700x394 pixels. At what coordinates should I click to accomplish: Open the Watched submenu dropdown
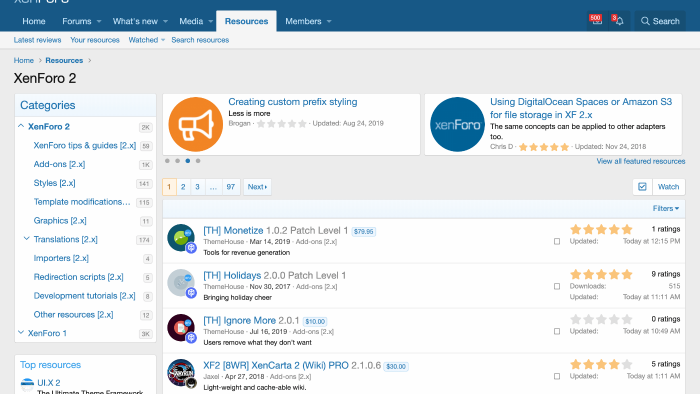[163, 40]
